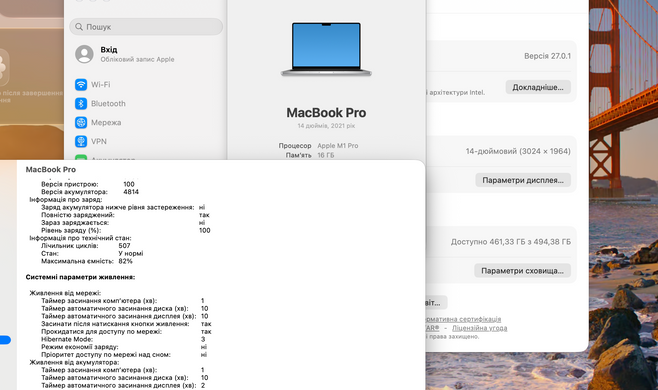Click the Процесор 'Apple M1 Pro' value
Viewport: 658px width, 390px height.
click(338, 146)
